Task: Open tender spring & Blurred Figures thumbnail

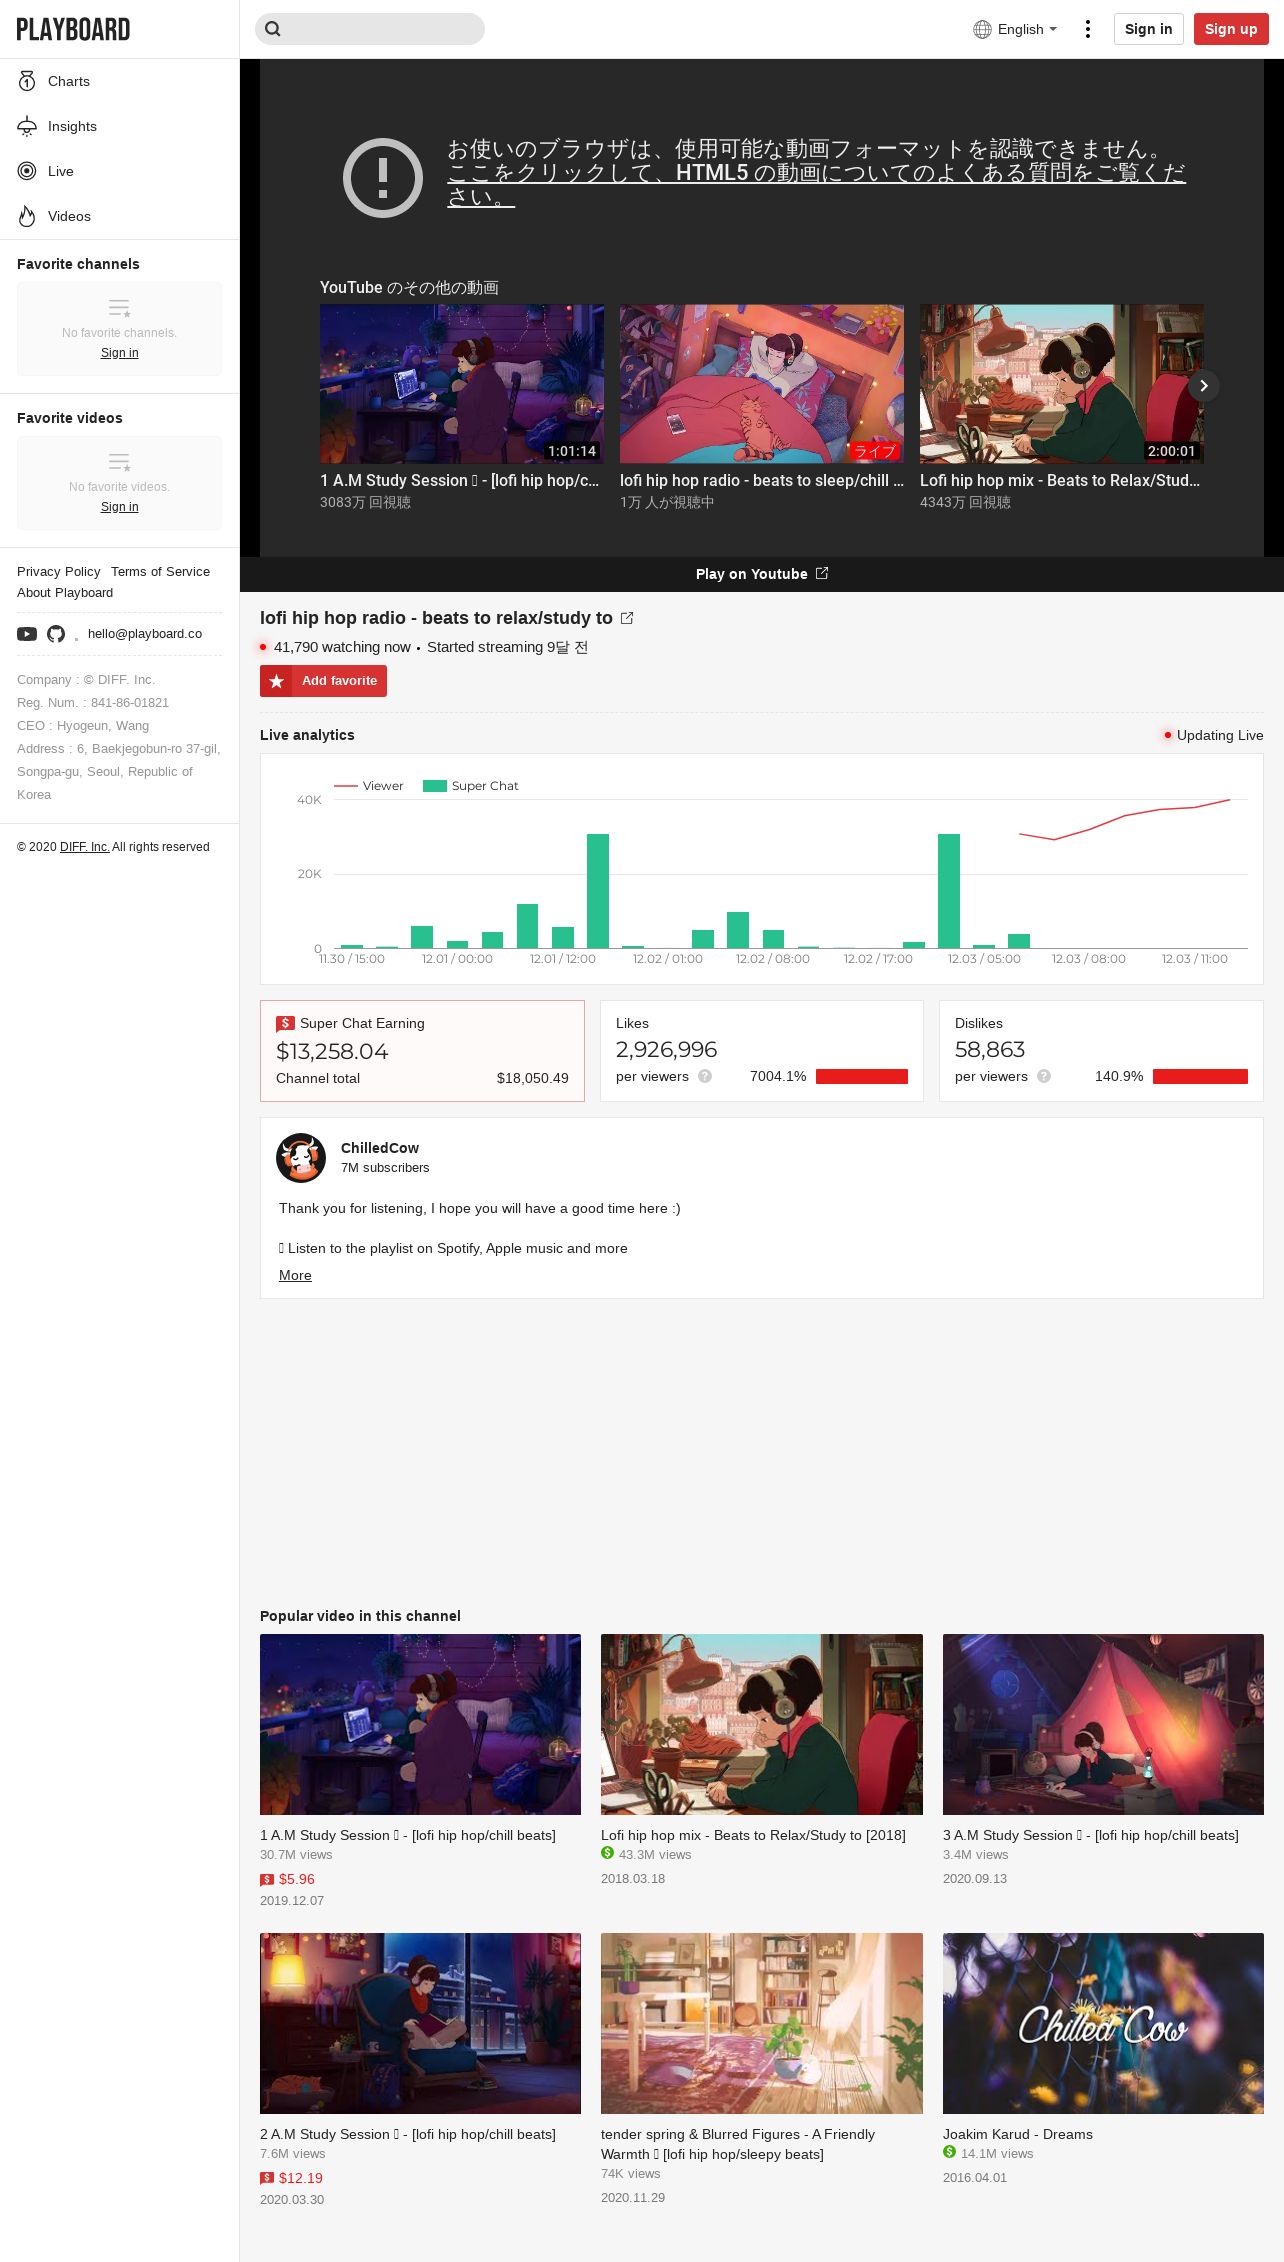Action: click(762, 2023)
